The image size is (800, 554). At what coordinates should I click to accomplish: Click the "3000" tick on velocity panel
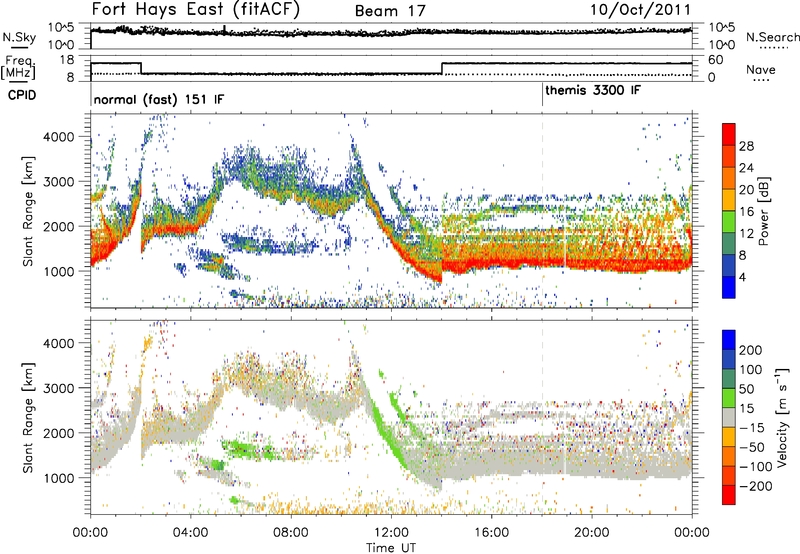(58, 388)
